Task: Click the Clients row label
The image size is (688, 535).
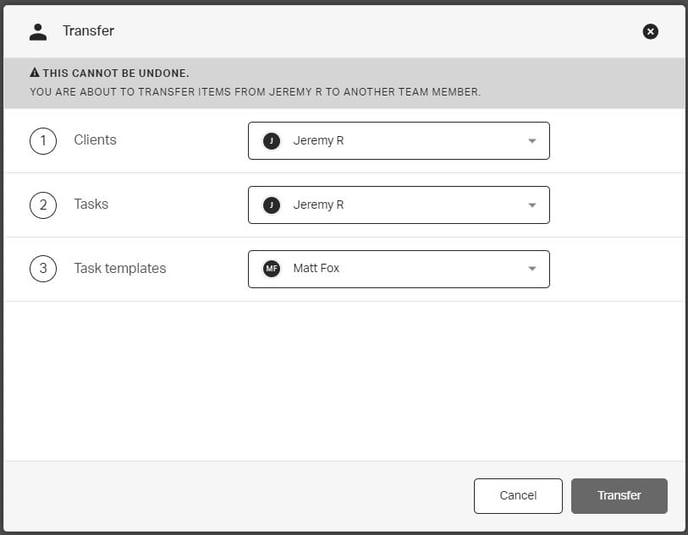Action: tap(95, 140)
